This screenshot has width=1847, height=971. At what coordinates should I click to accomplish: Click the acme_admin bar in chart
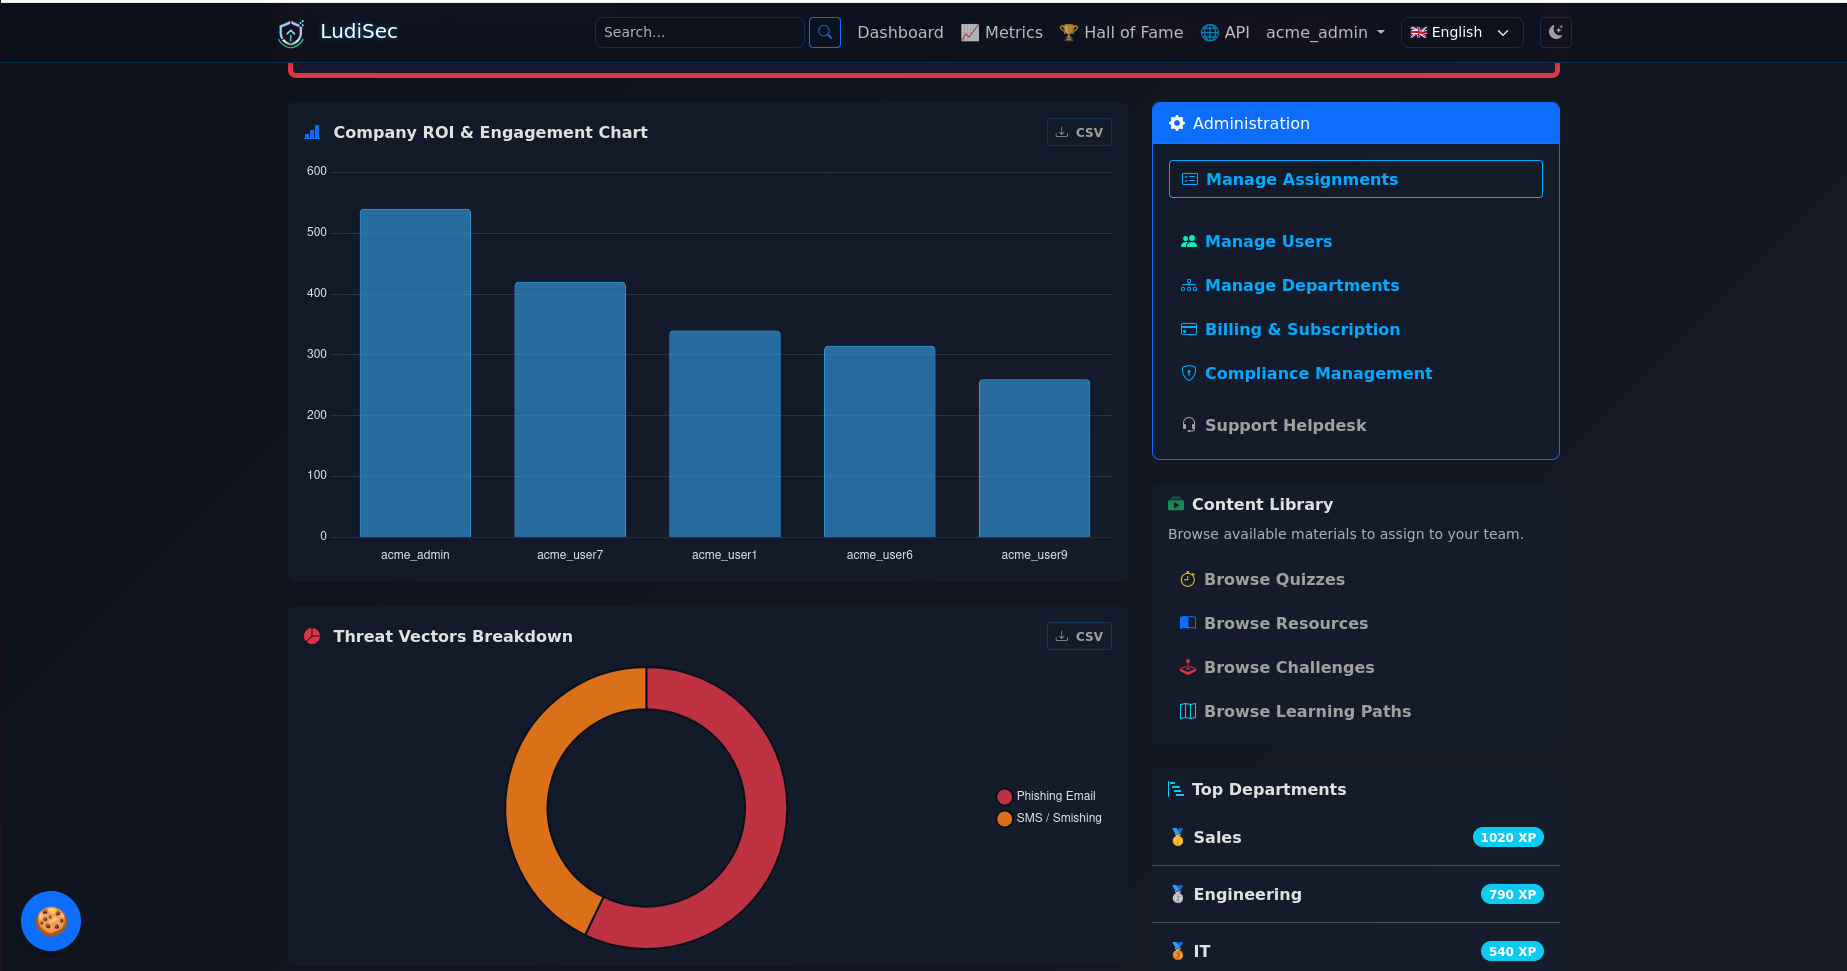tap(415, 373)
